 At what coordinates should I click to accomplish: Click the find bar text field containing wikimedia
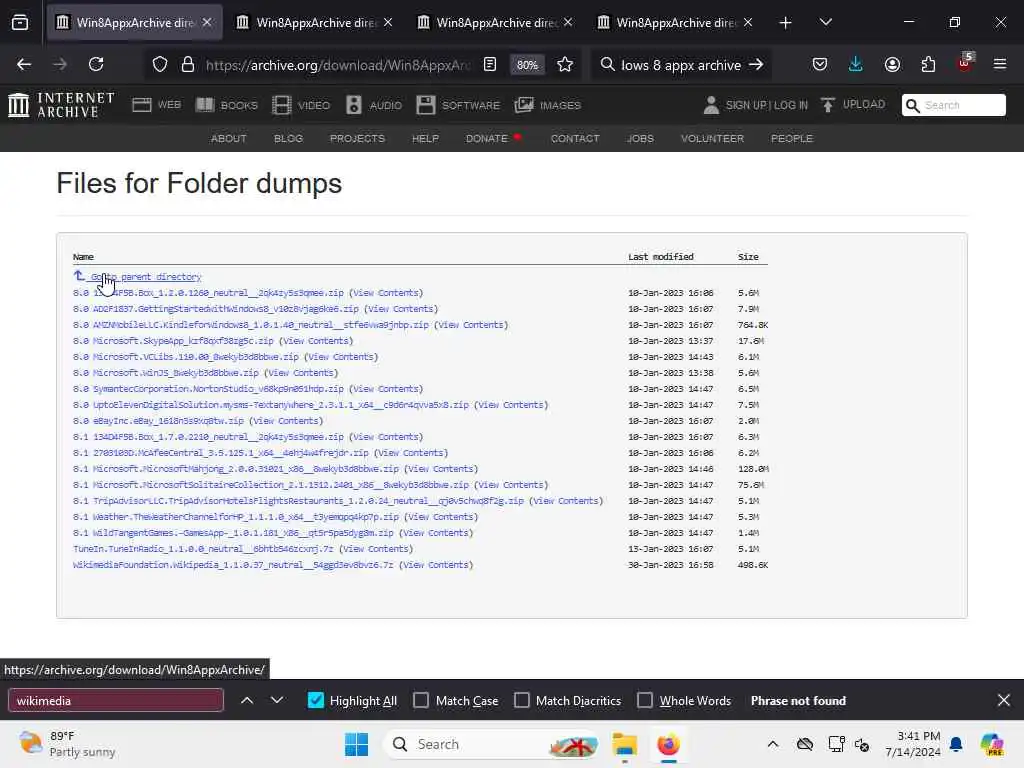116,701
